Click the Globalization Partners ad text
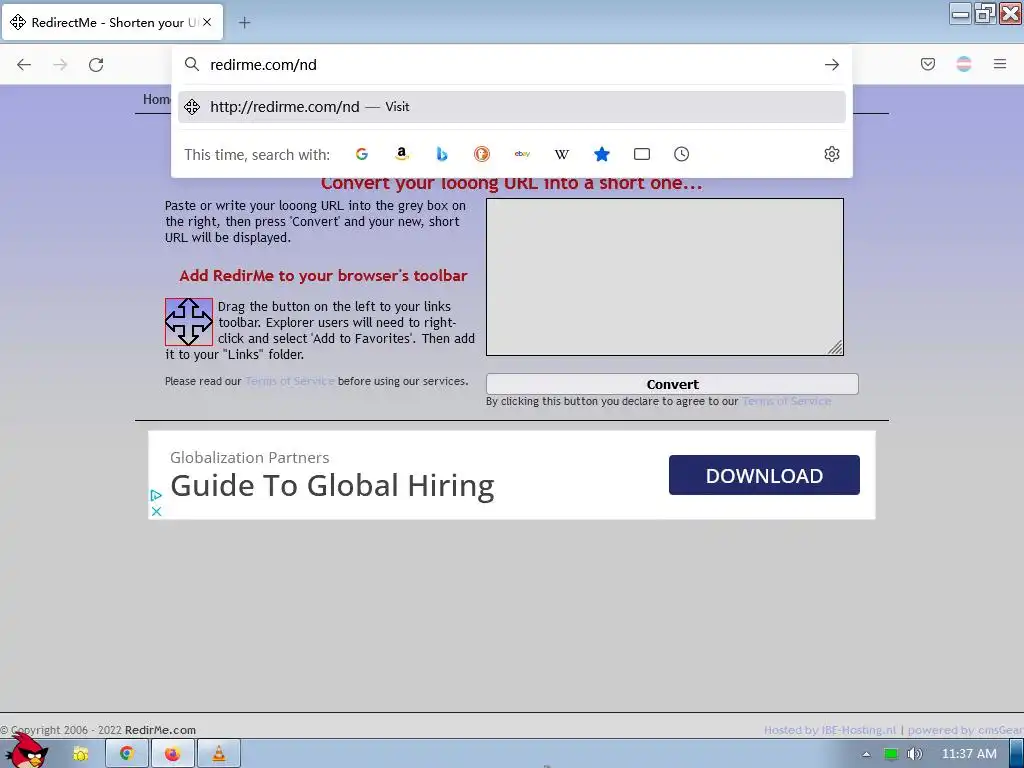 pyautogui.click(x=249, y=458)
